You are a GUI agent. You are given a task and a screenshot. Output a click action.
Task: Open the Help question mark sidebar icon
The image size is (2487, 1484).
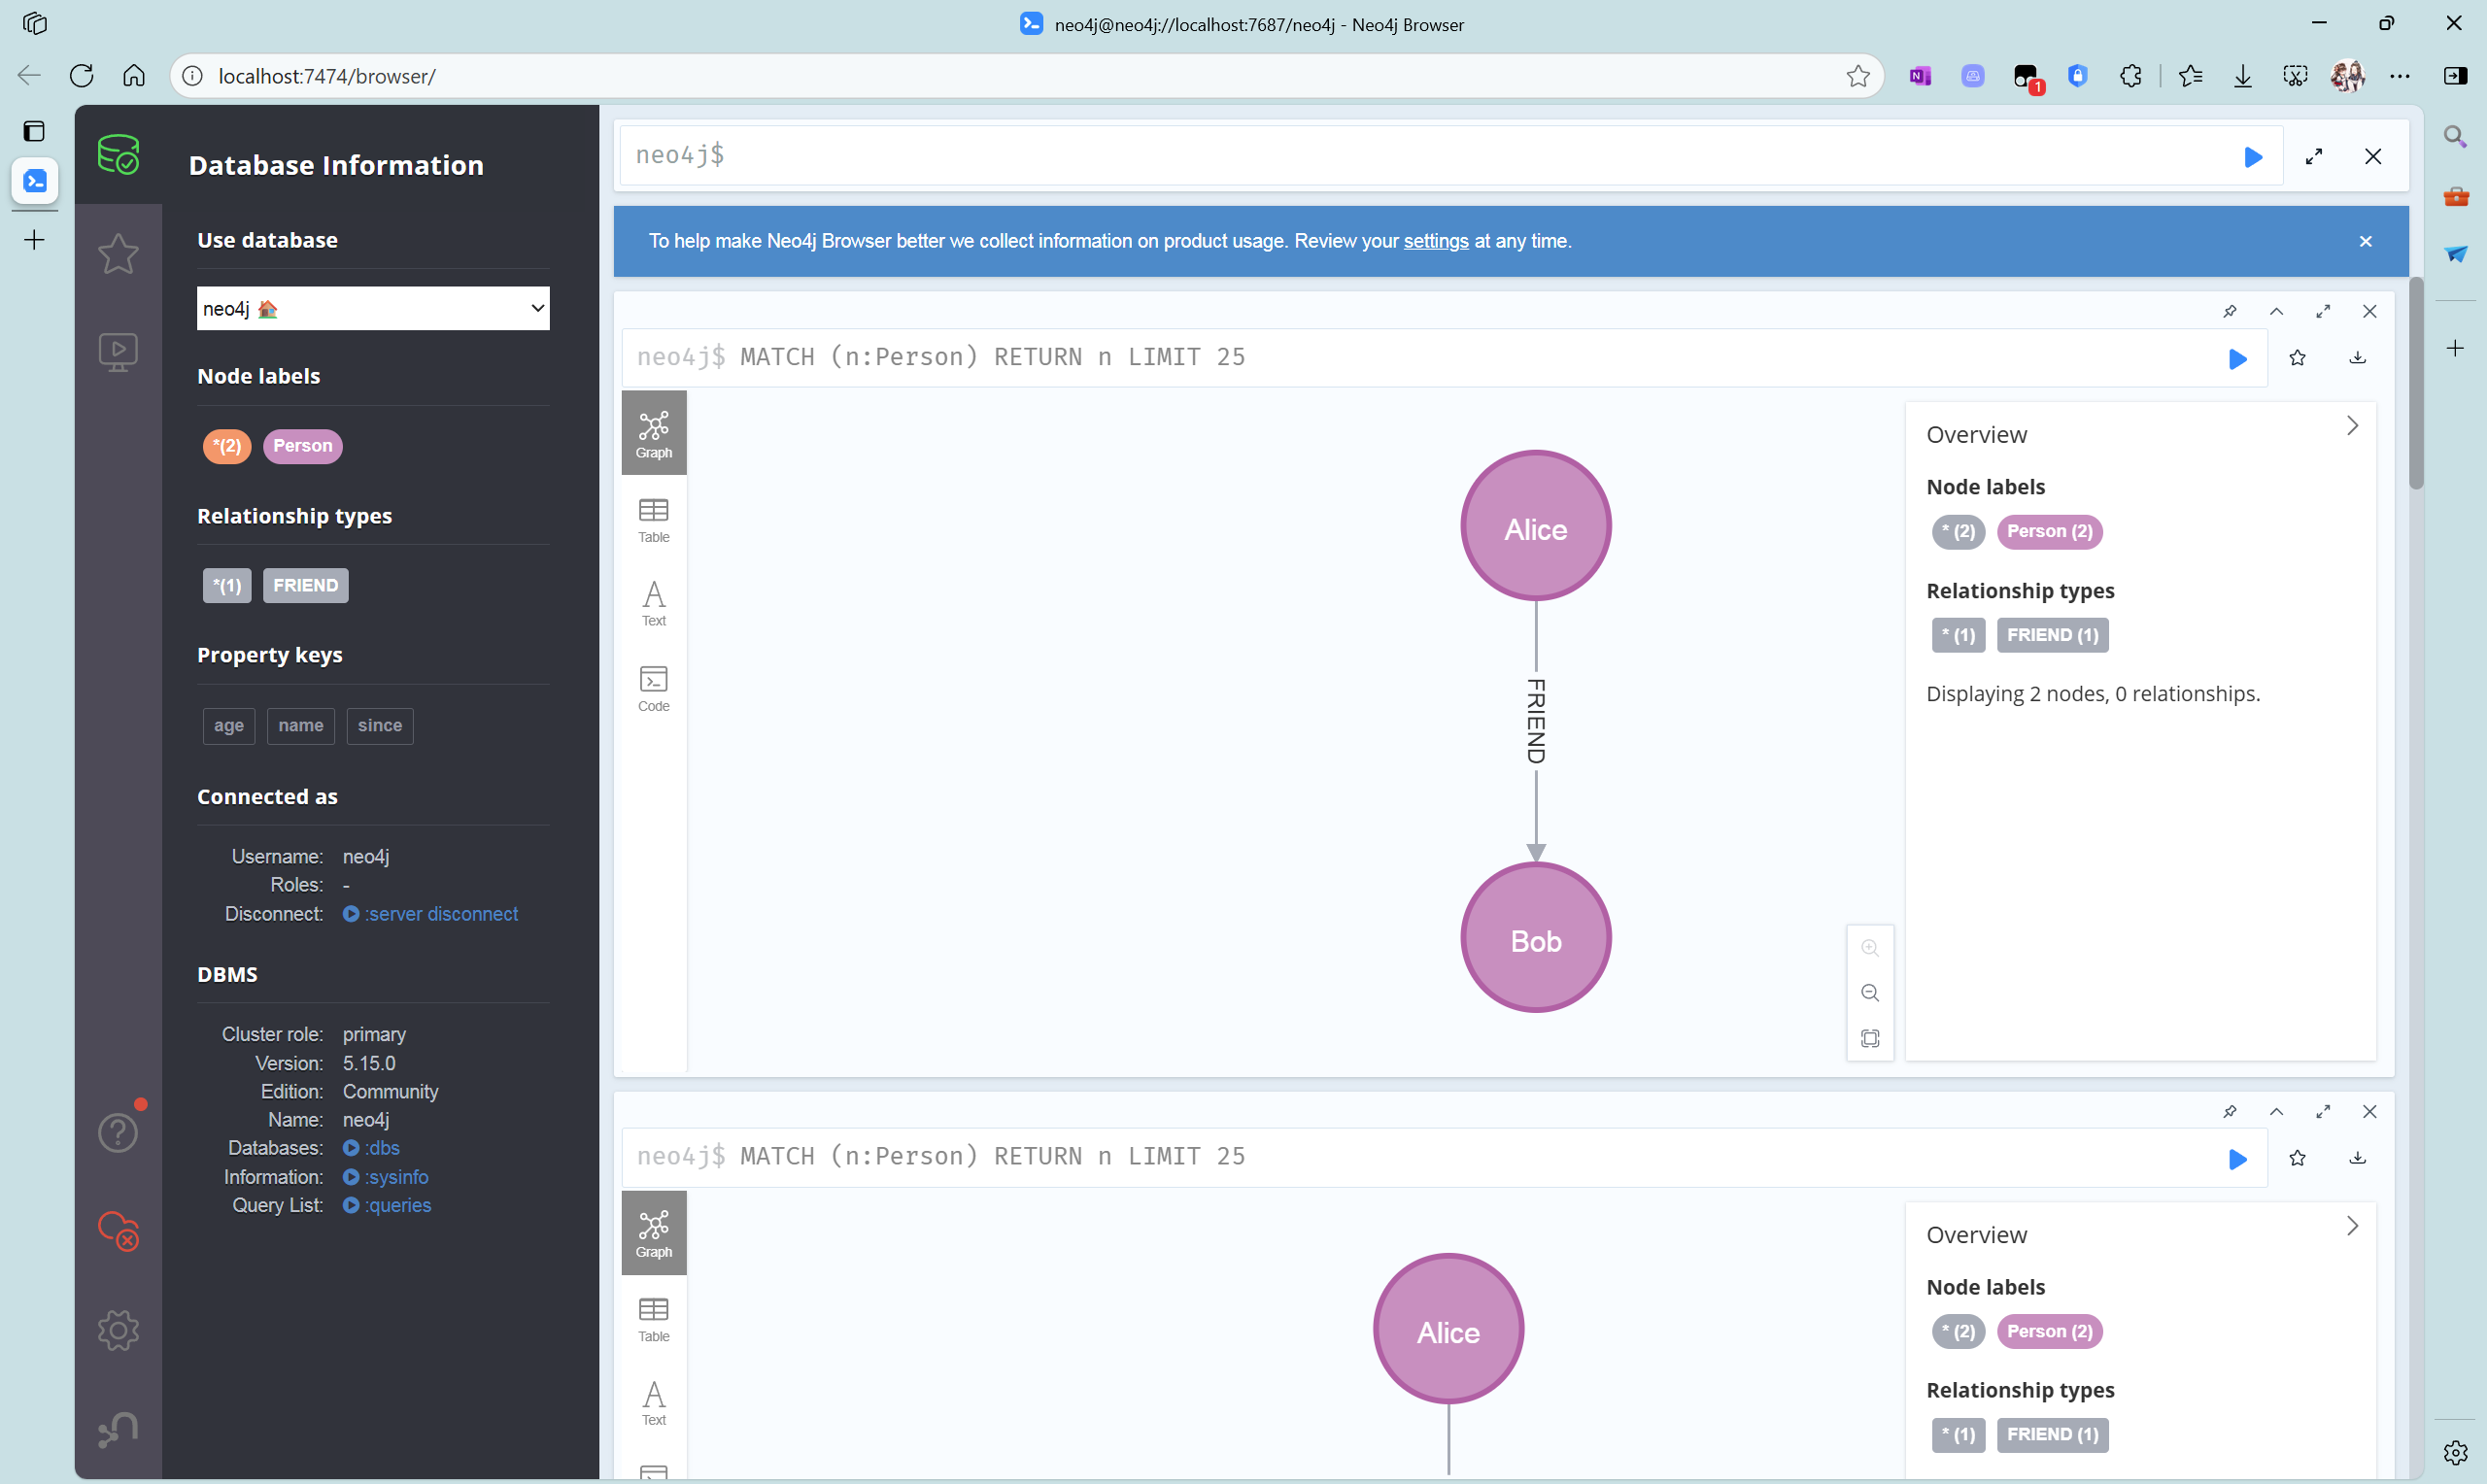[118, 1133]
